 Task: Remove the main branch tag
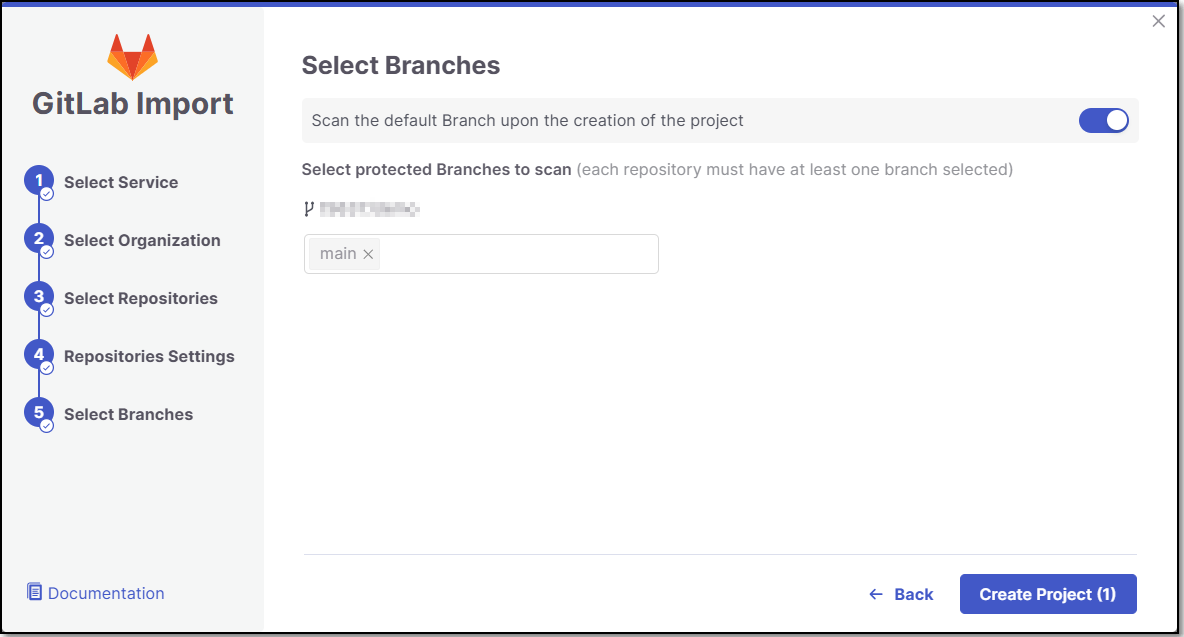click(x=368, y=254)
